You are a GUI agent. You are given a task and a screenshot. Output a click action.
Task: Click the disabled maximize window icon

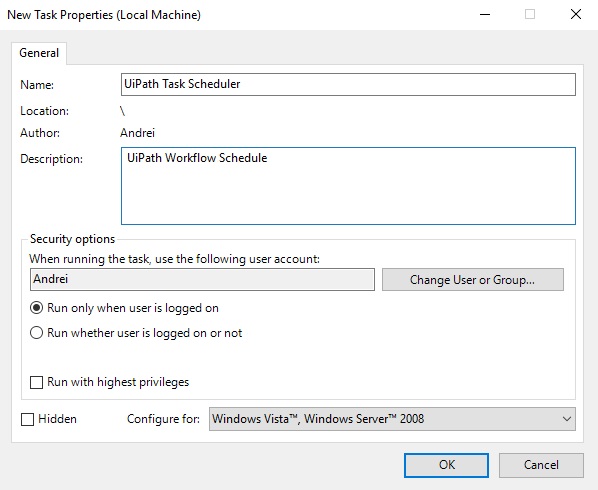tap(530, 14)
